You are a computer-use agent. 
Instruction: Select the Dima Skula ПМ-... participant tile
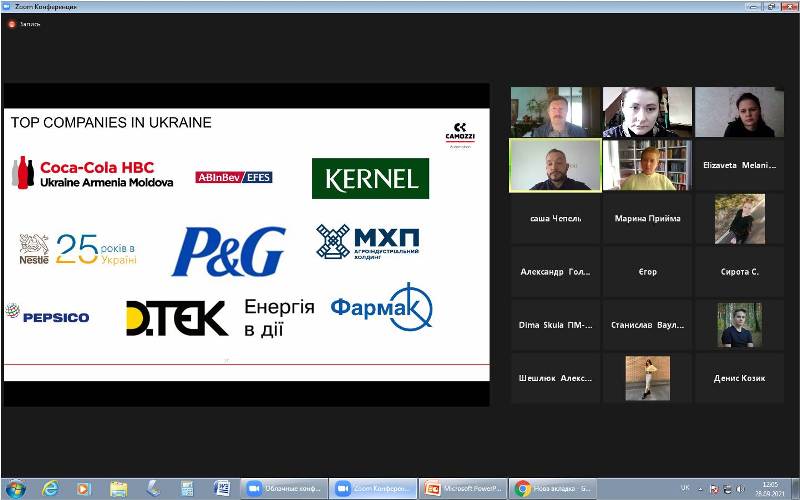click(556, 325)
